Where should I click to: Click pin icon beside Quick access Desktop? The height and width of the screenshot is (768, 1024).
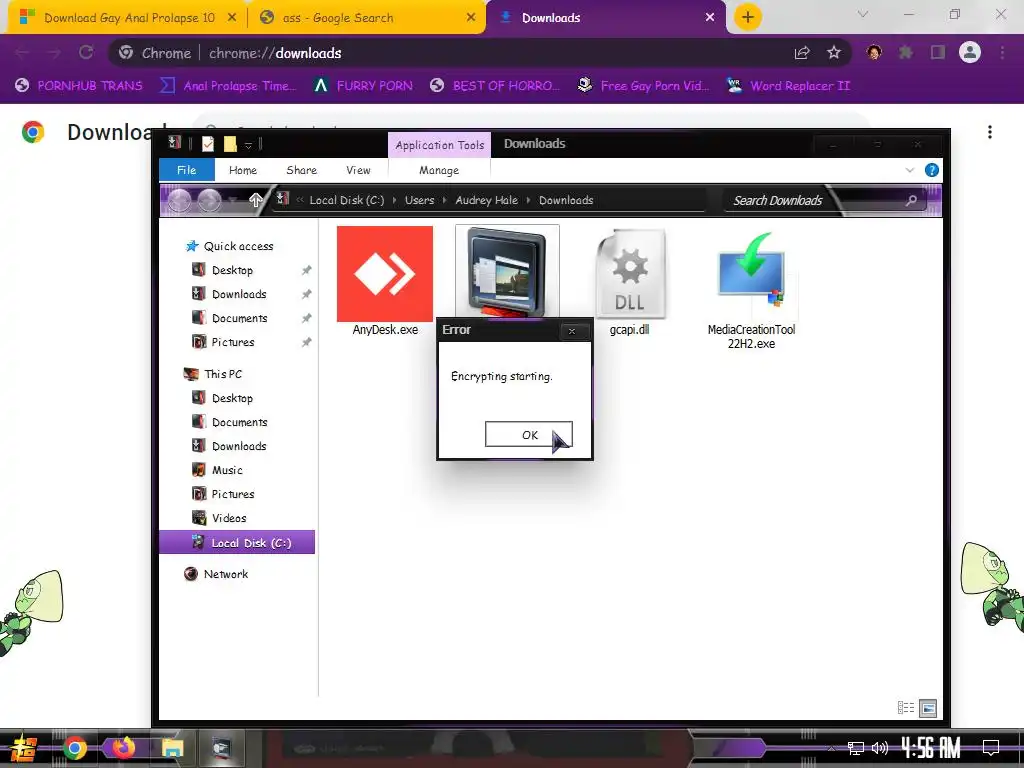[x=306, y=270]
